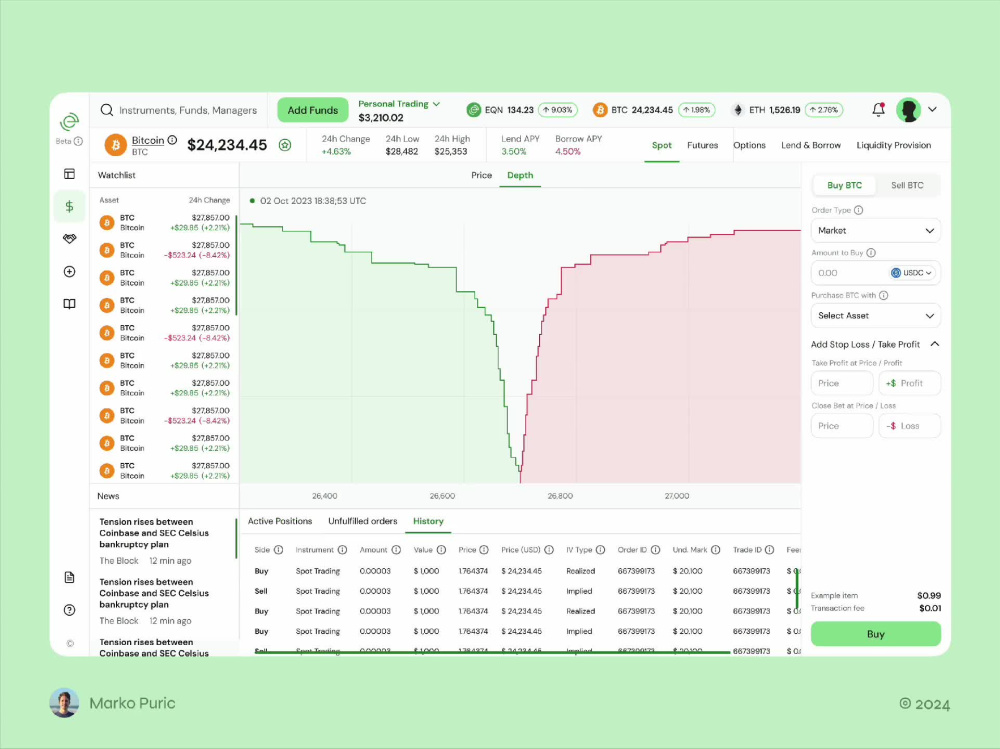
Task: Click the Loss amount field
Action: [x=909, y=426]
